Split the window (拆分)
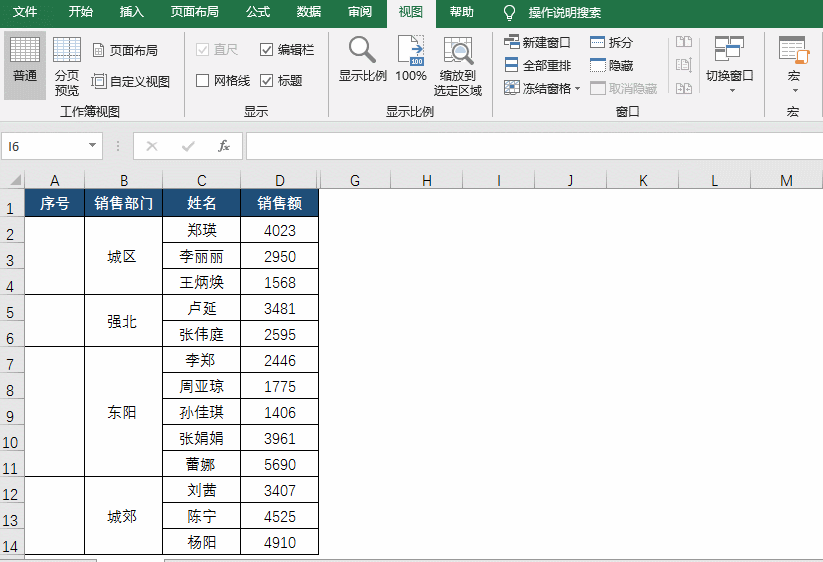This screenshot has width=823, height=562. 611,42
